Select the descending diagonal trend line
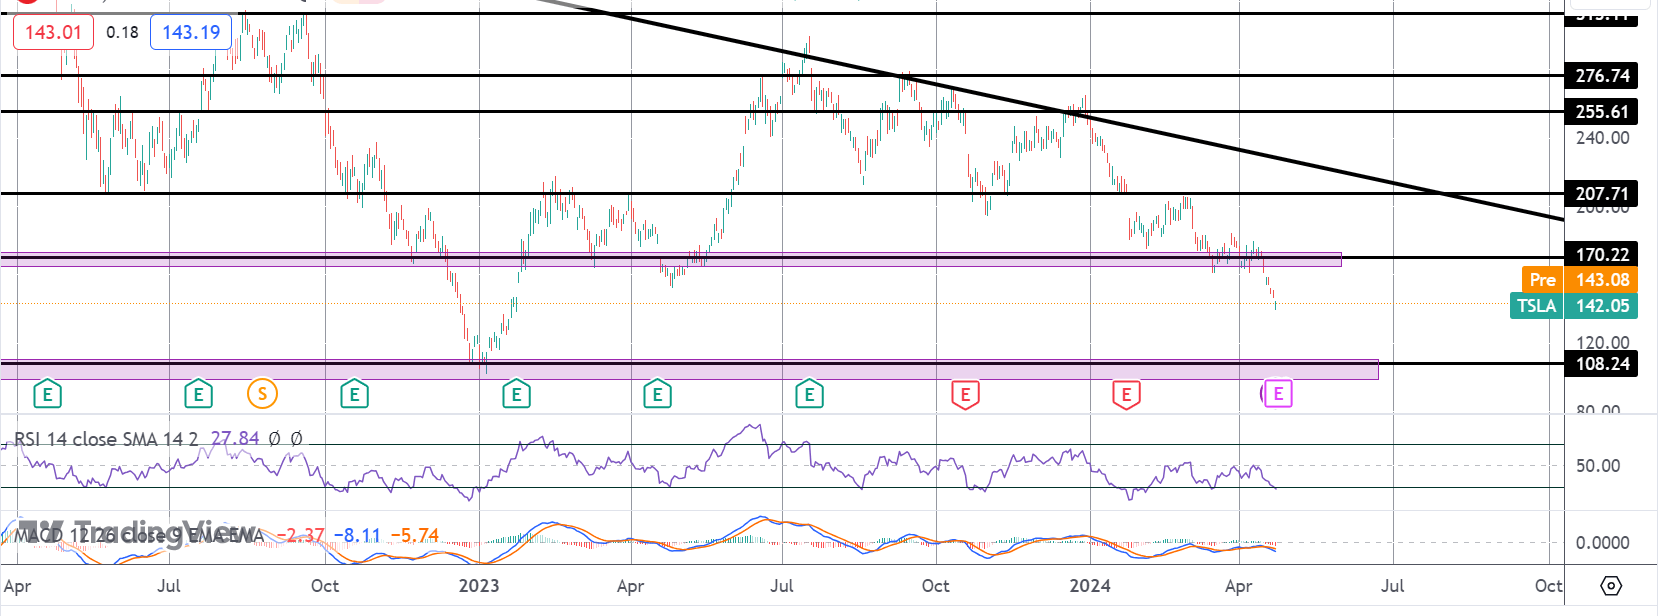 point(1050,108)
